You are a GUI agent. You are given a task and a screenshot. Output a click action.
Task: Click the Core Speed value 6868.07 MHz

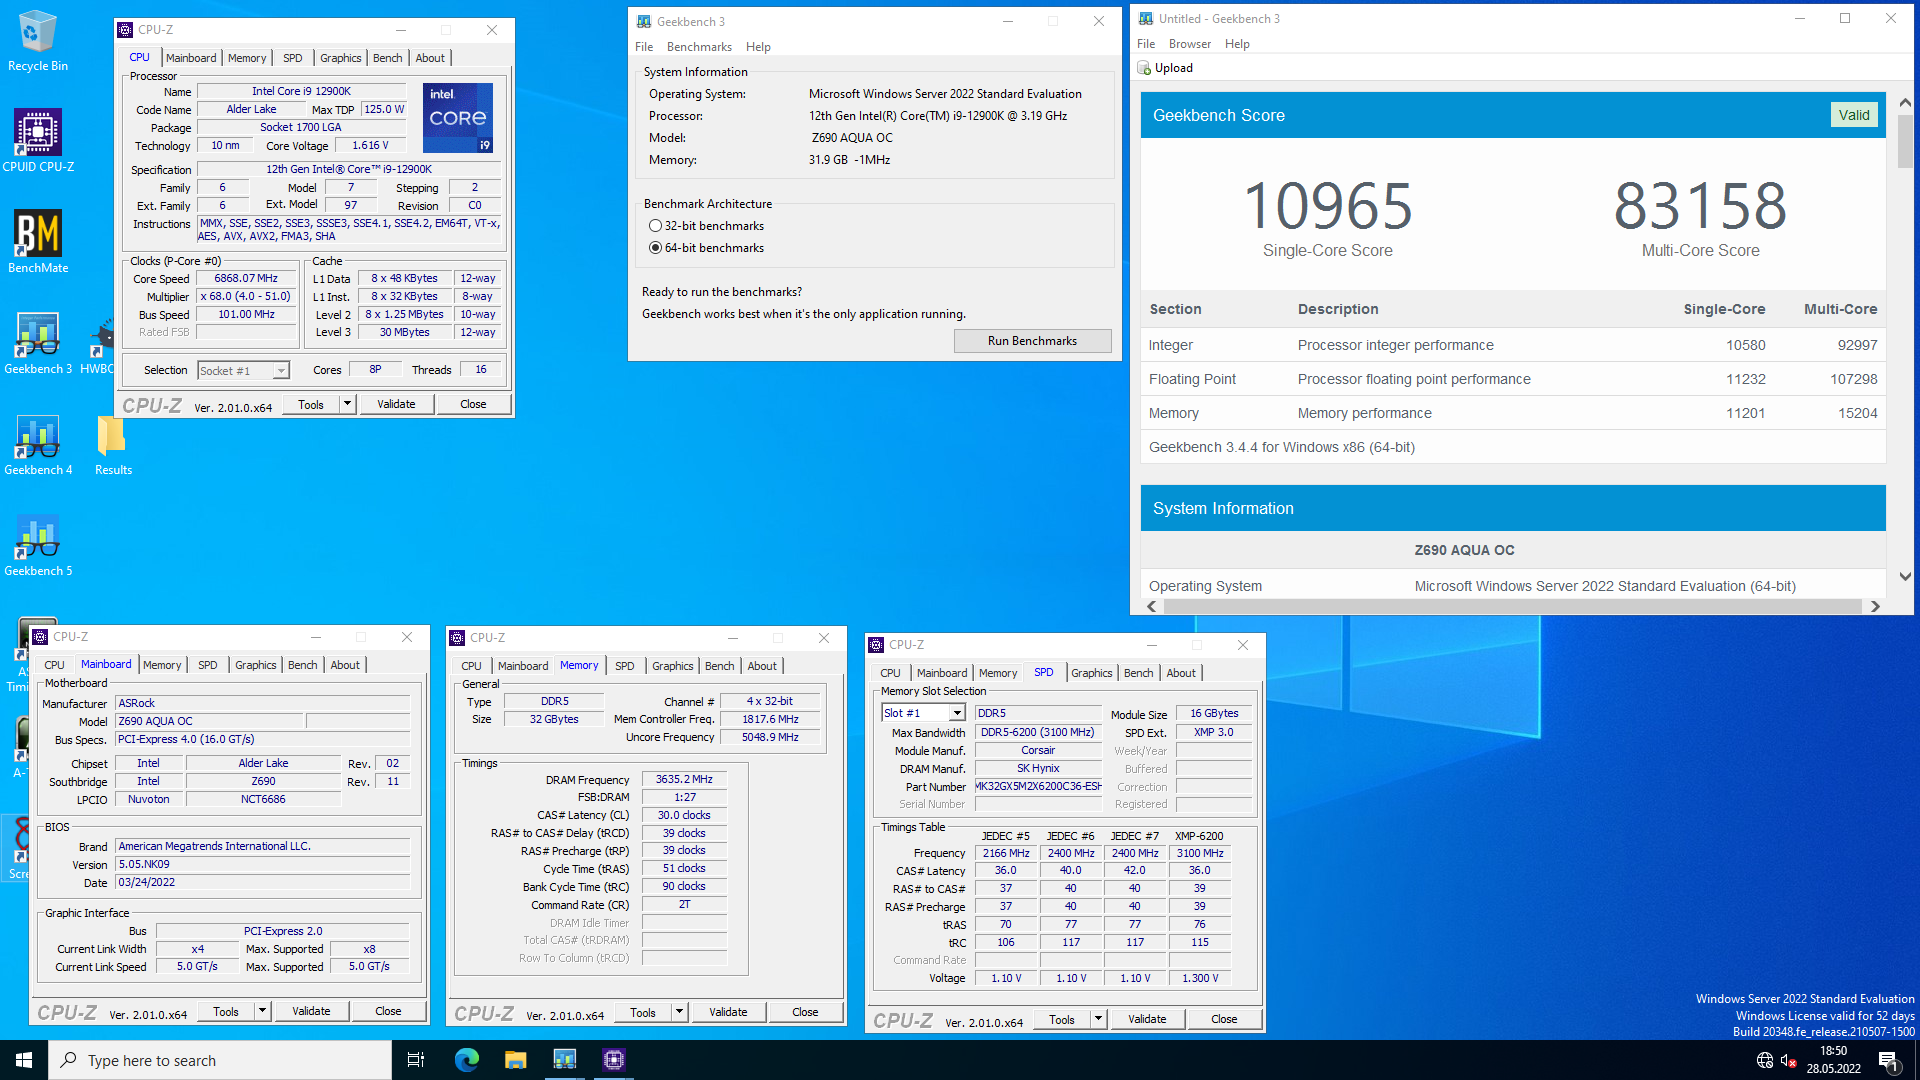pos(246,279)
